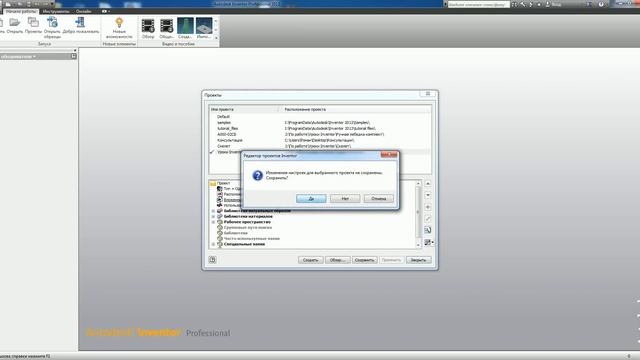Click the binoculars search icon in title bar
Screen dimensions: 640x360
coord(514,4)
